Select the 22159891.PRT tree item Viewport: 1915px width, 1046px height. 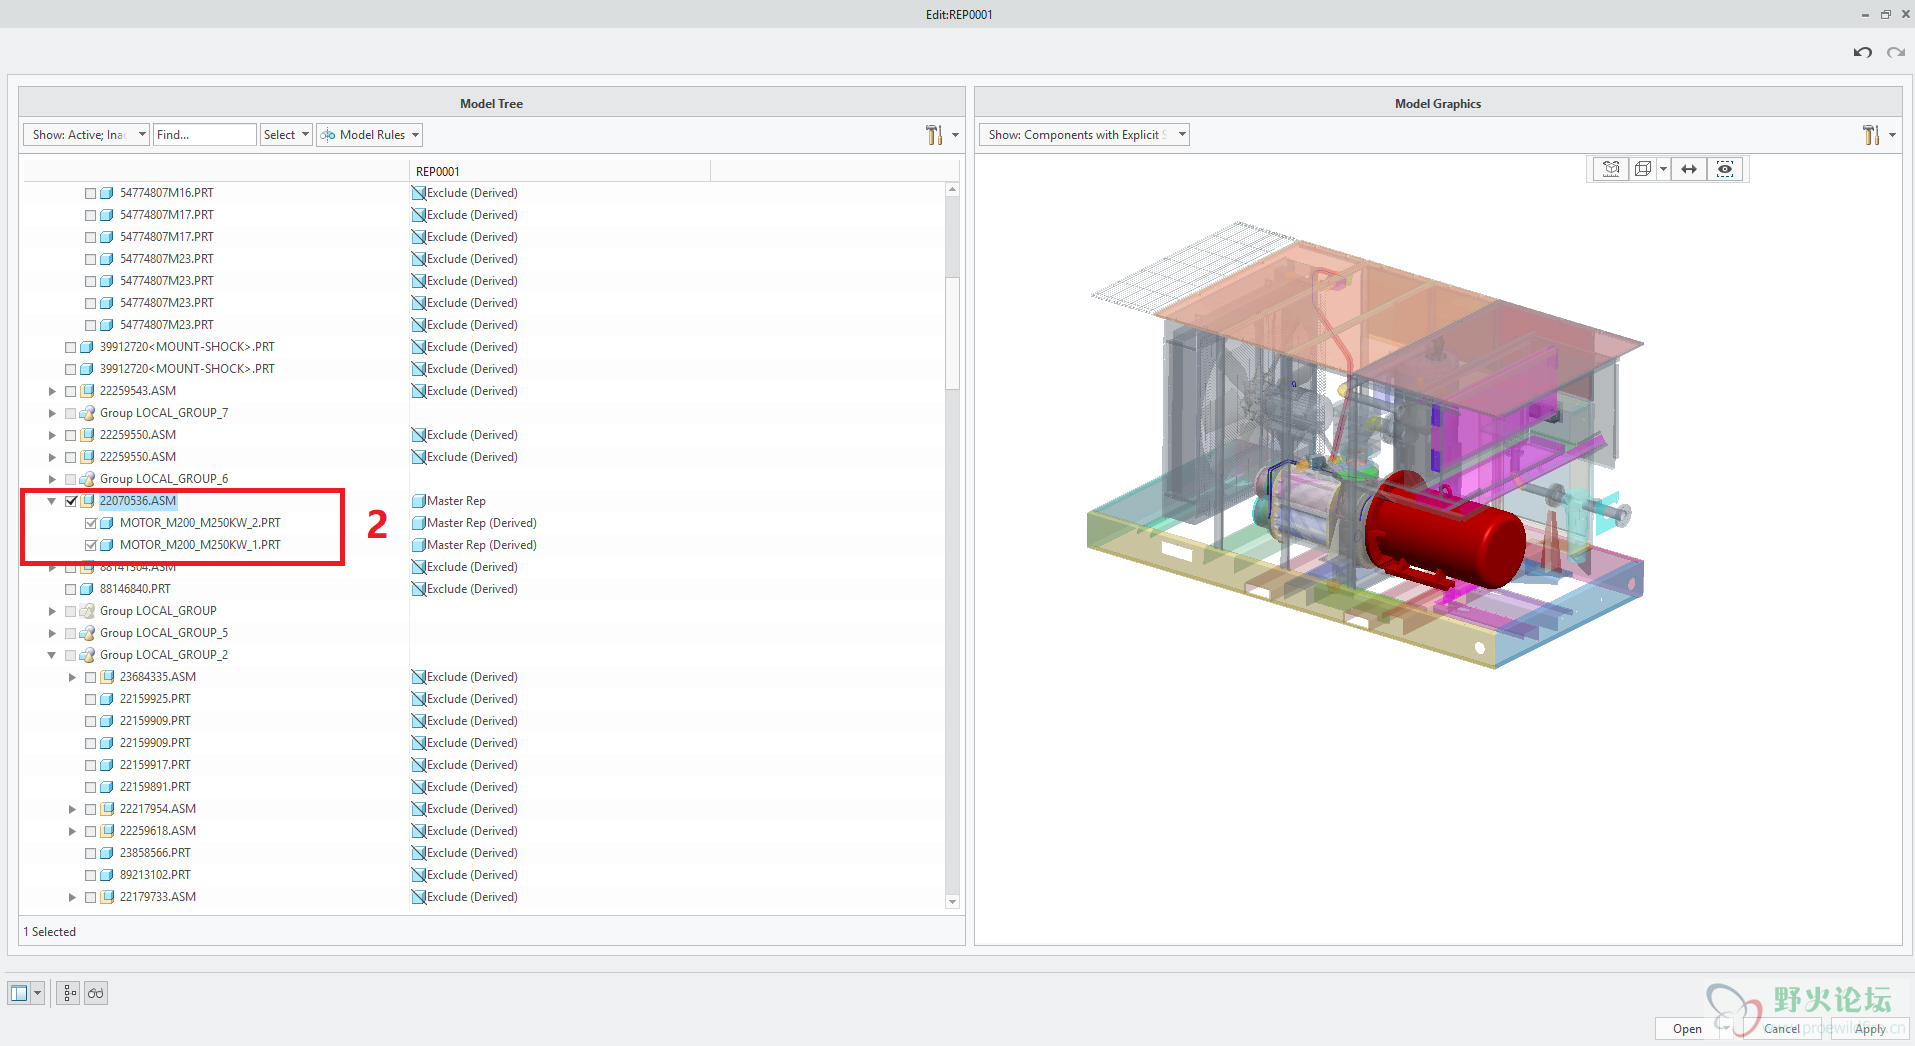(x=155, y=787)
